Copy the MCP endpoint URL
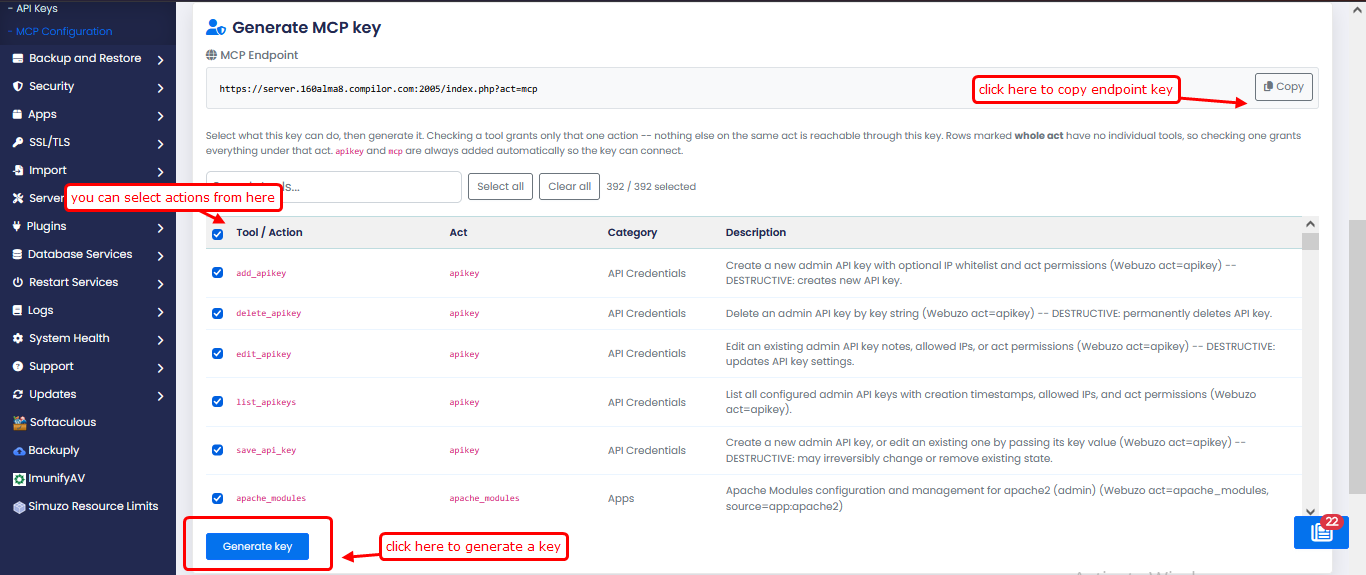Image resolution: width=1366 pixels, height=575 pixels. click(1283, 87)
